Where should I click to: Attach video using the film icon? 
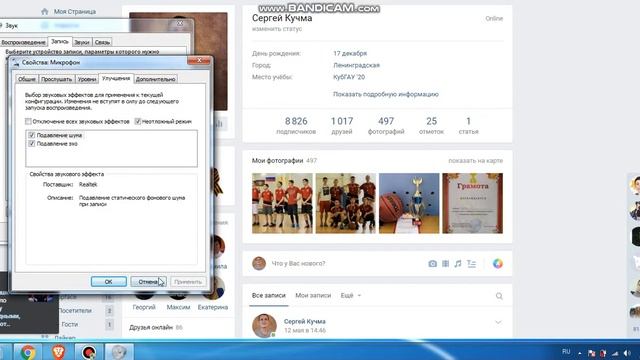pyautogui.click(x=445, y=264)
